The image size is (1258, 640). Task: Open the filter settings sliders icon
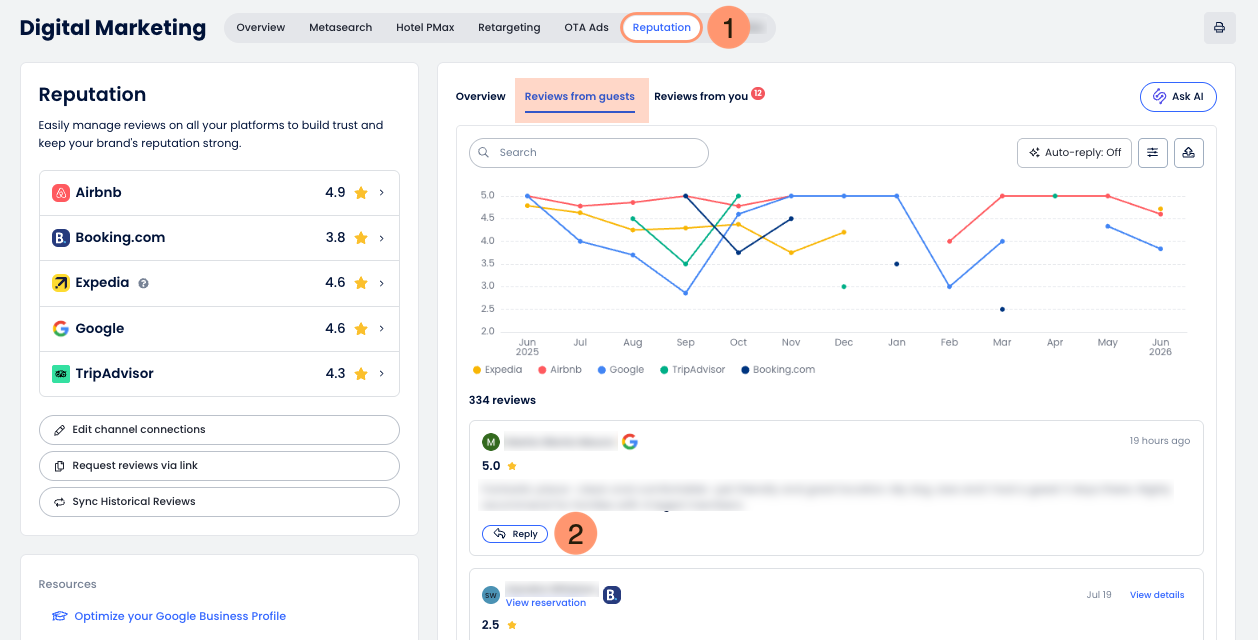(x=1153, y=152)
